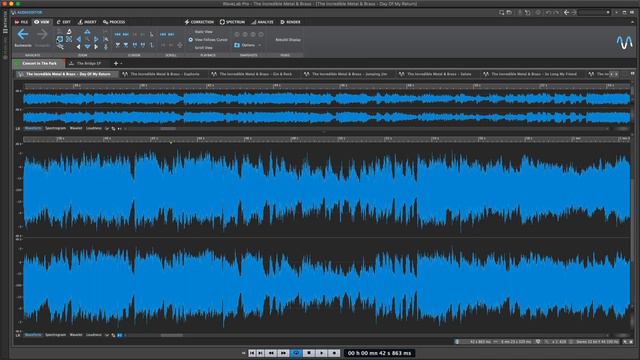Image resolution: width=640 pixels, height=360 pixels.
Task: Select Loudness tab in overview pane
Action: (x=93, y=128)
